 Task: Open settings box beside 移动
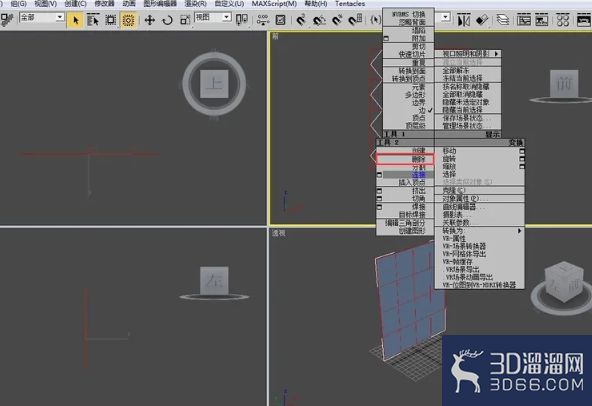pos(521,151)
